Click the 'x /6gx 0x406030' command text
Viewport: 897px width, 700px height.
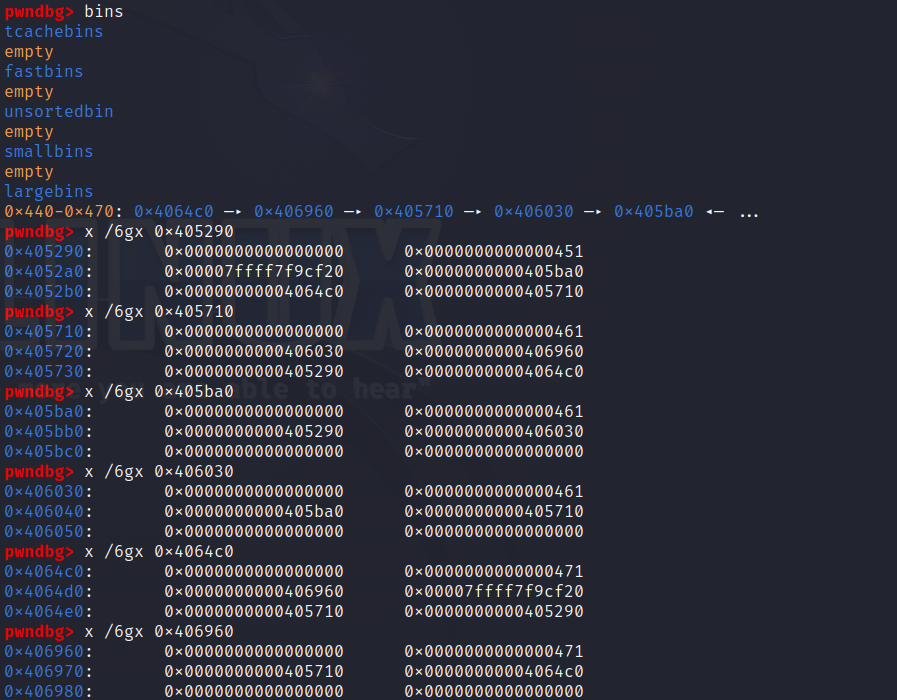pos(158,471)
